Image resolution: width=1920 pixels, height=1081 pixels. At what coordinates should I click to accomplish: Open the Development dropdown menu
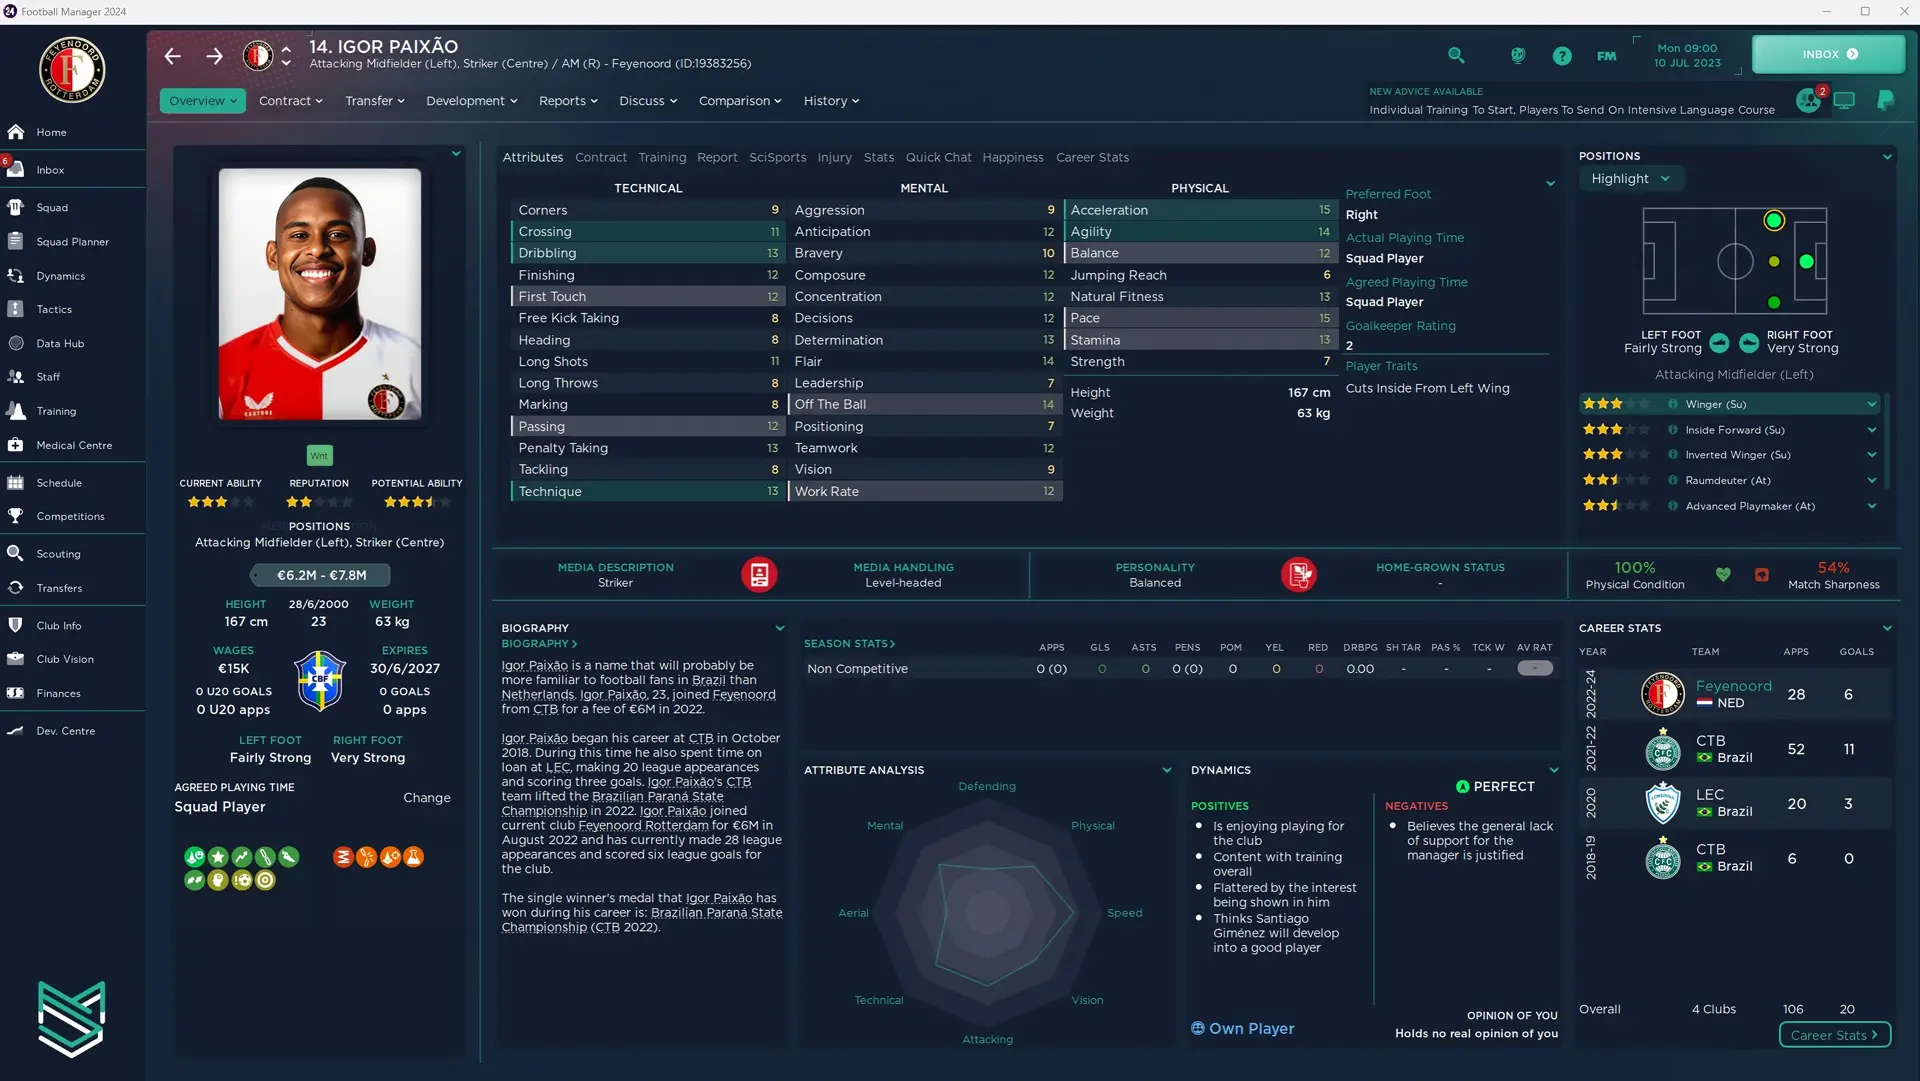[472, 101]
